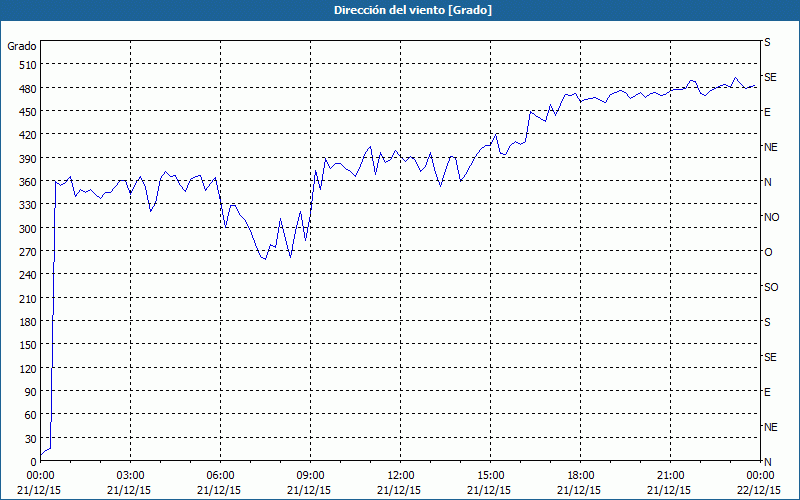Viewport: 800px width, 500px height.
Task: Click the "S" compass label level with 180
Action: (767, 322)
